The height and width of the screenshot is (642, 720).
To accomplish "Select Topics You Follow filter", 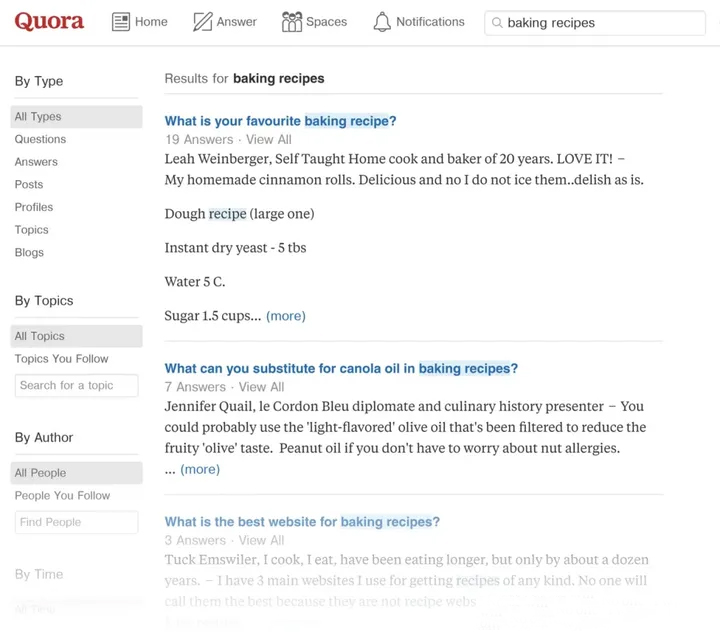I will click(62, 359).
